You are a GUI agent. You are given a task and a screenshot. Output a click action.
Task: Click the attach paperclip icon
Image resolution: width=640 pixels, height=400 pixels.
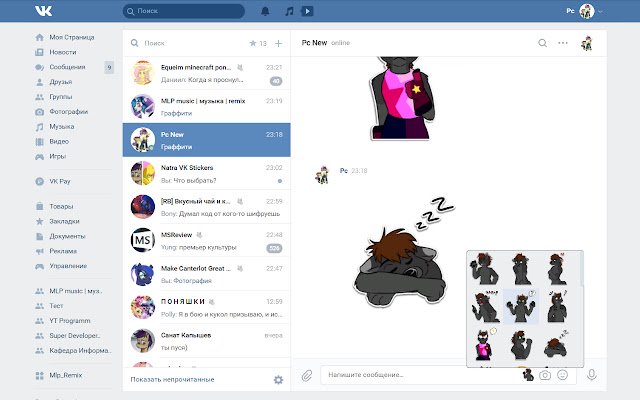307,375
